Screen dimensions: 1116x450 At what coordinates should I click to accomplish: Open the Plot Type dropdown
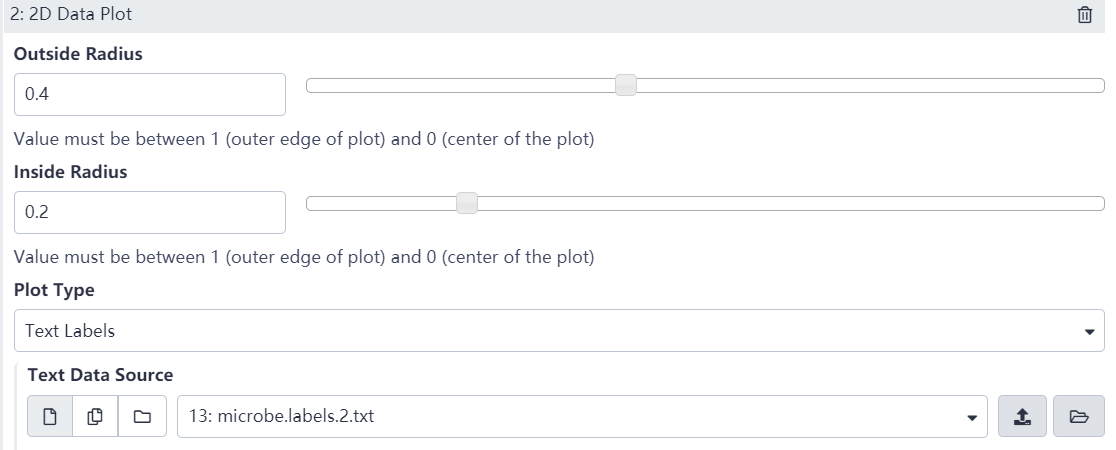pos(559,331)
